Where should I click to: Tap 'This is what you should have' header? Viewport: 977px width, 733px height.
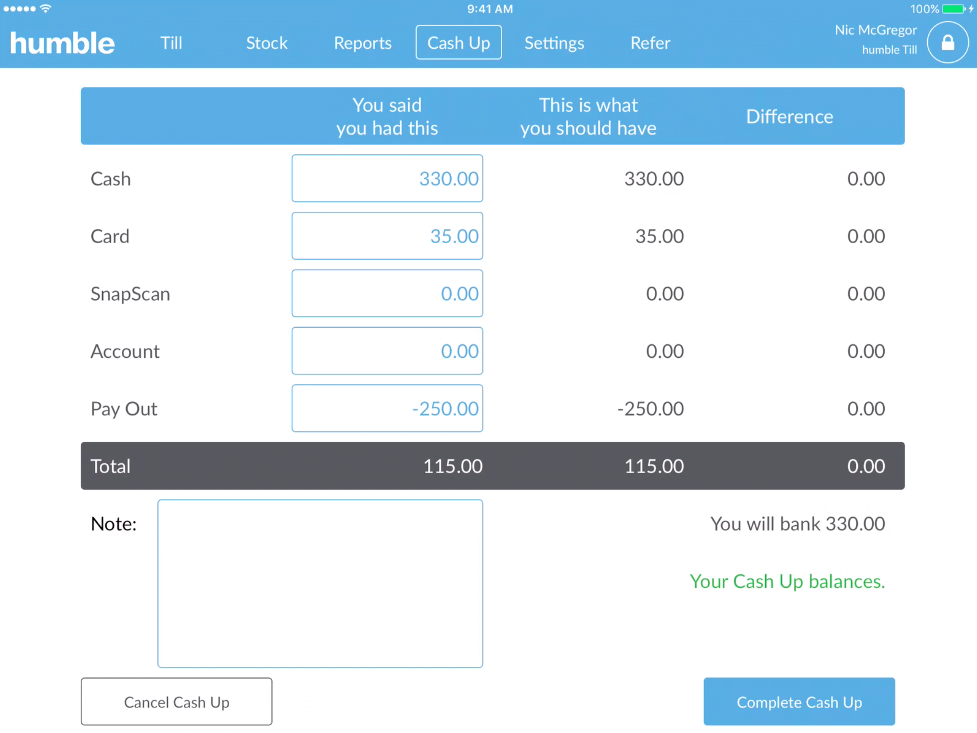[588, 117]
